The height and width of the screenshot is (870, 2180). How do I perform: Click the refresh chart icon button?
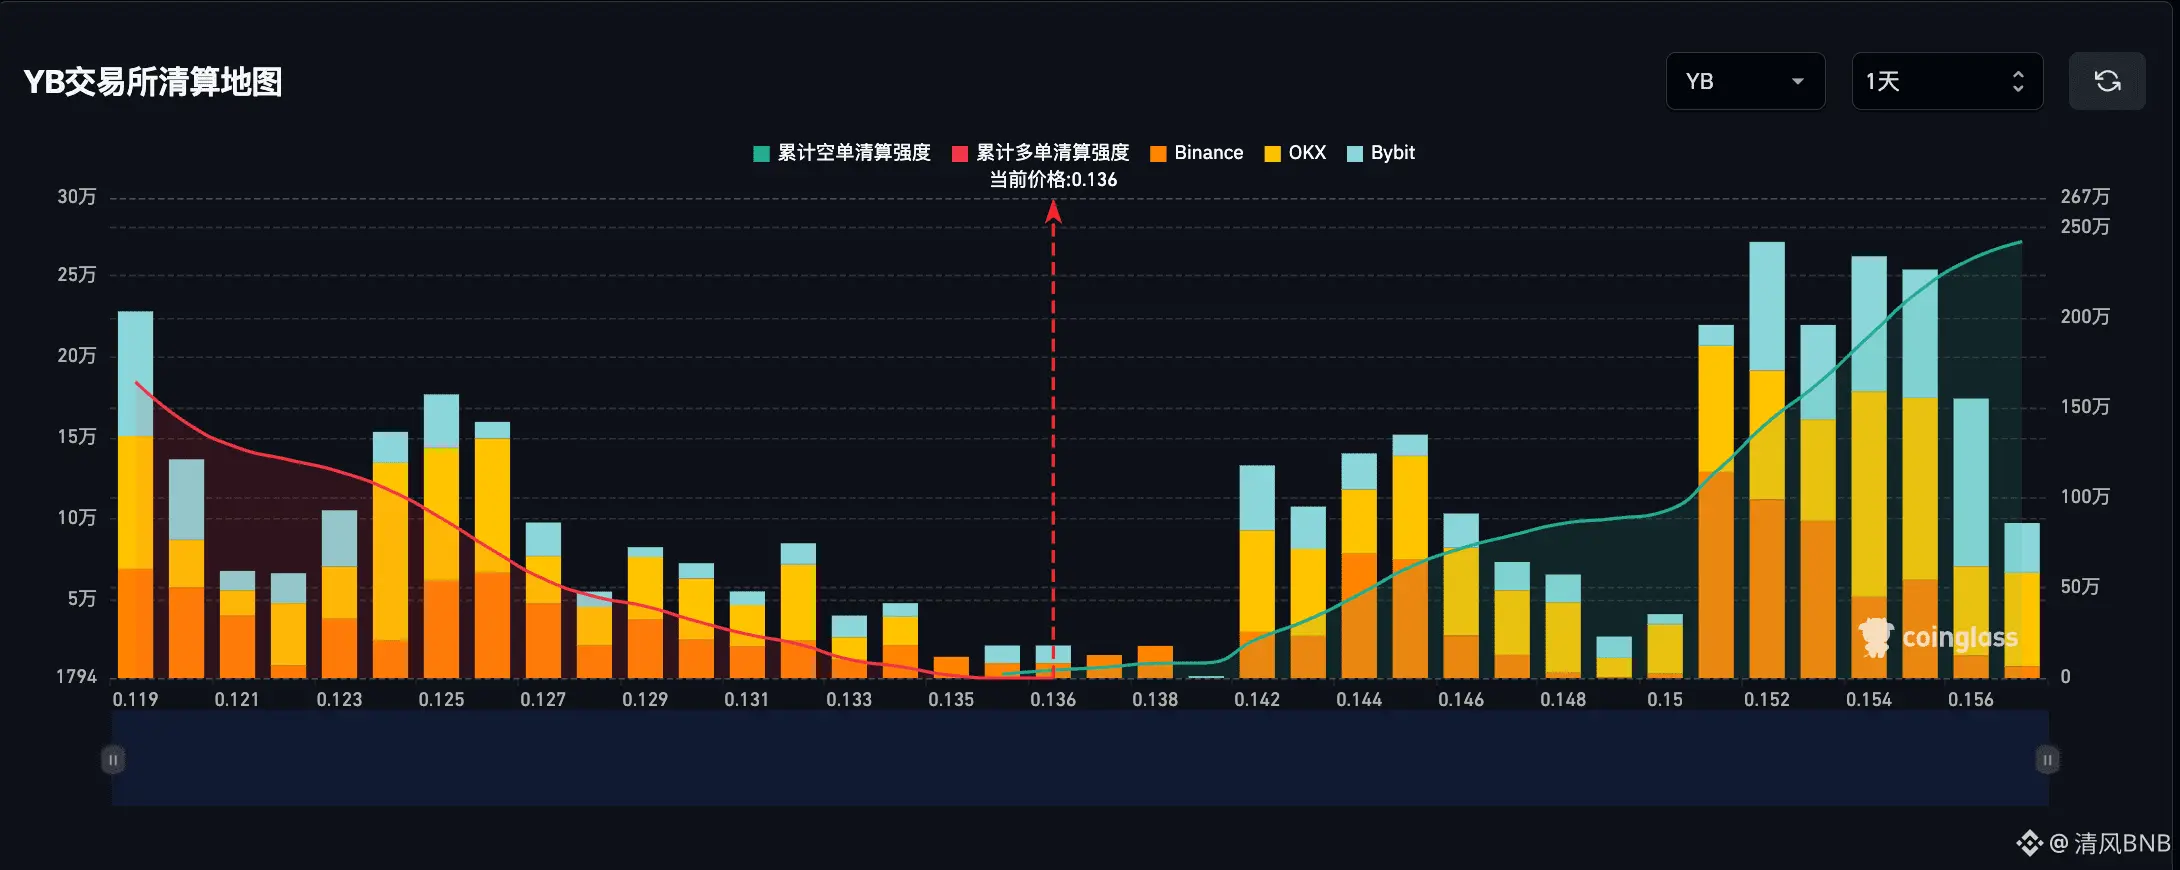click(2107, 81)
